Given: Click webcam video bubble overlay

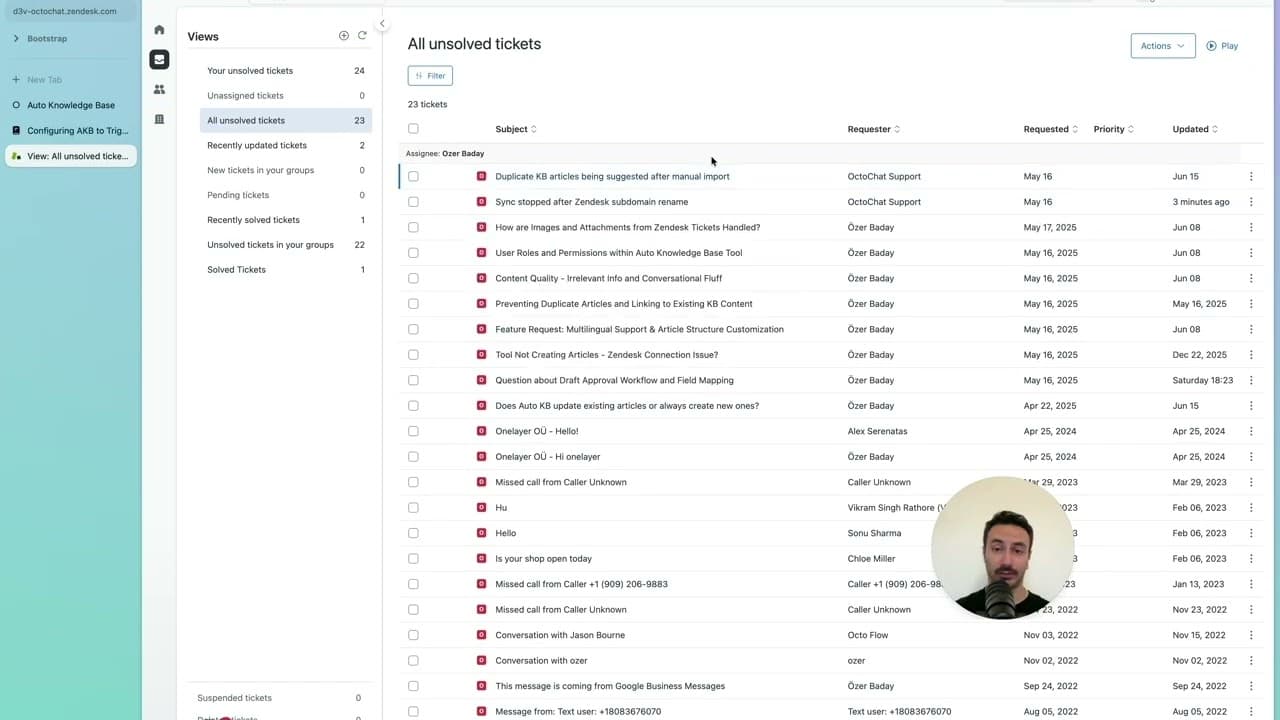Looking at the screenshot, I should (1002, 547).
